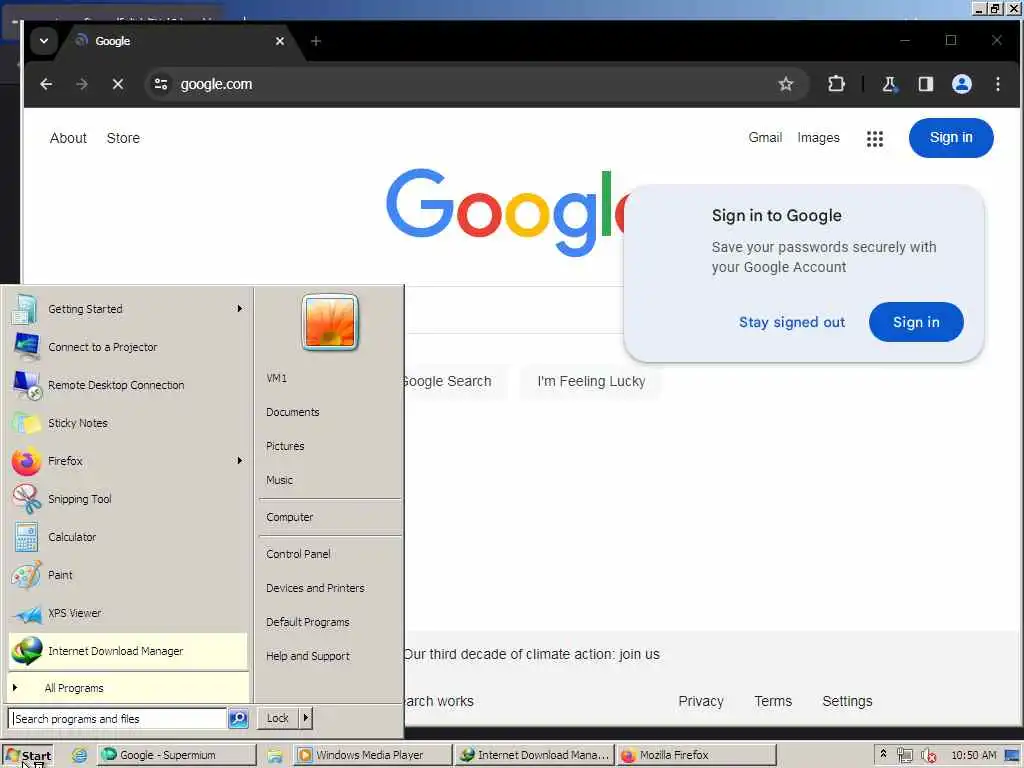
Task: Click the I'm Feeling Lucky button
Action: tap(591, 381)
